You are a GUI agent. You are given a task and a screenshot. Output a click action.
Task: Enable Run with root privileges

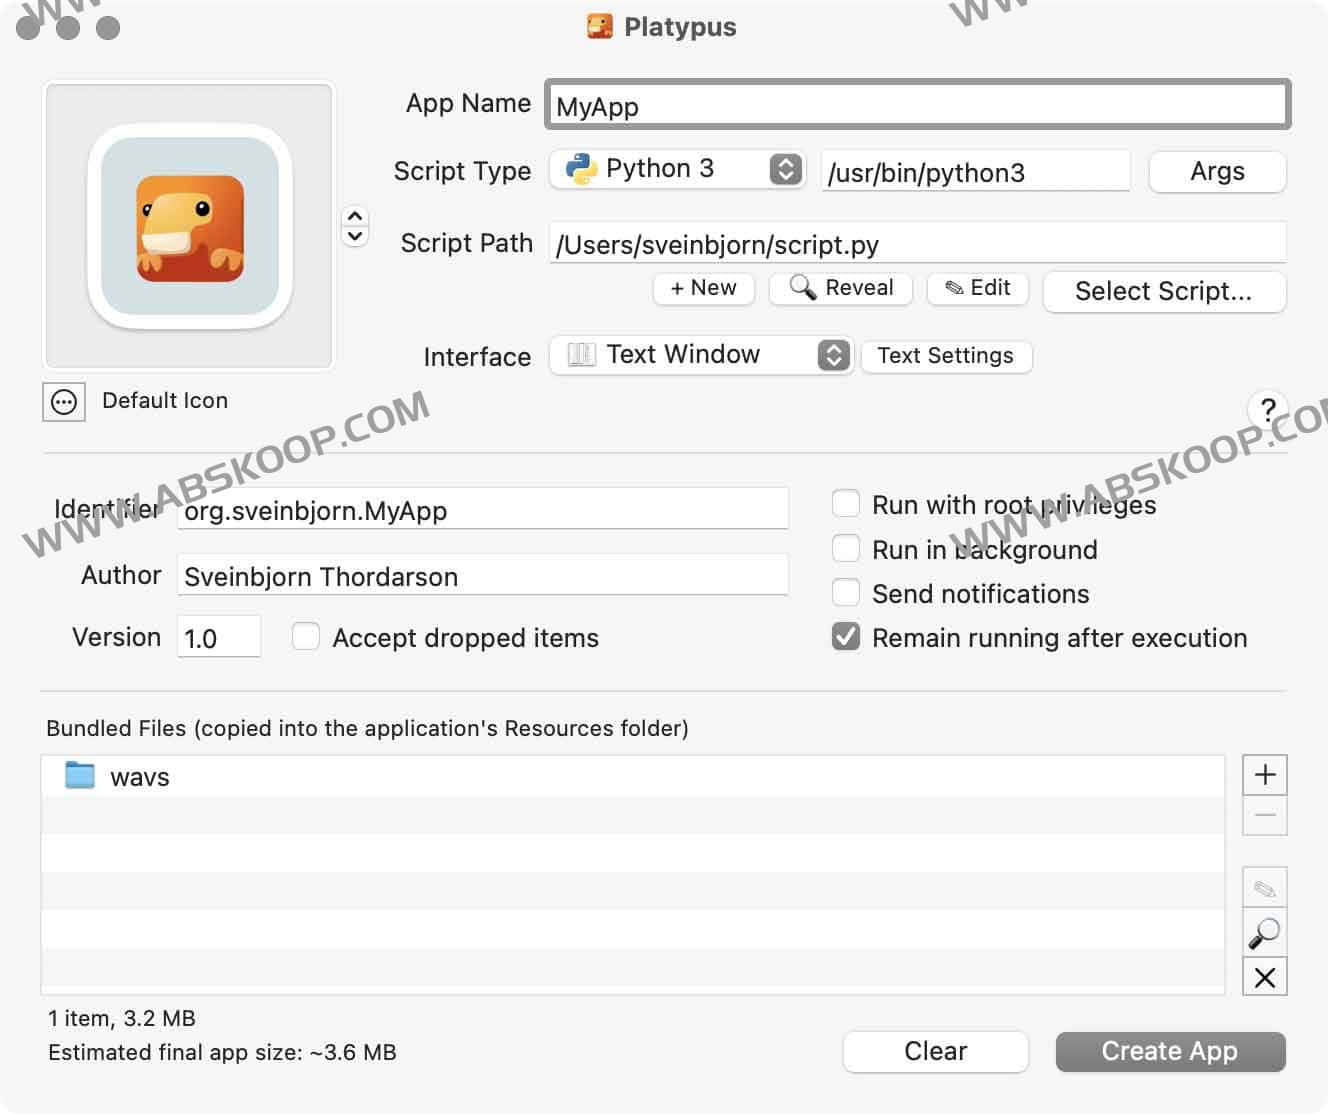(846, 504)
